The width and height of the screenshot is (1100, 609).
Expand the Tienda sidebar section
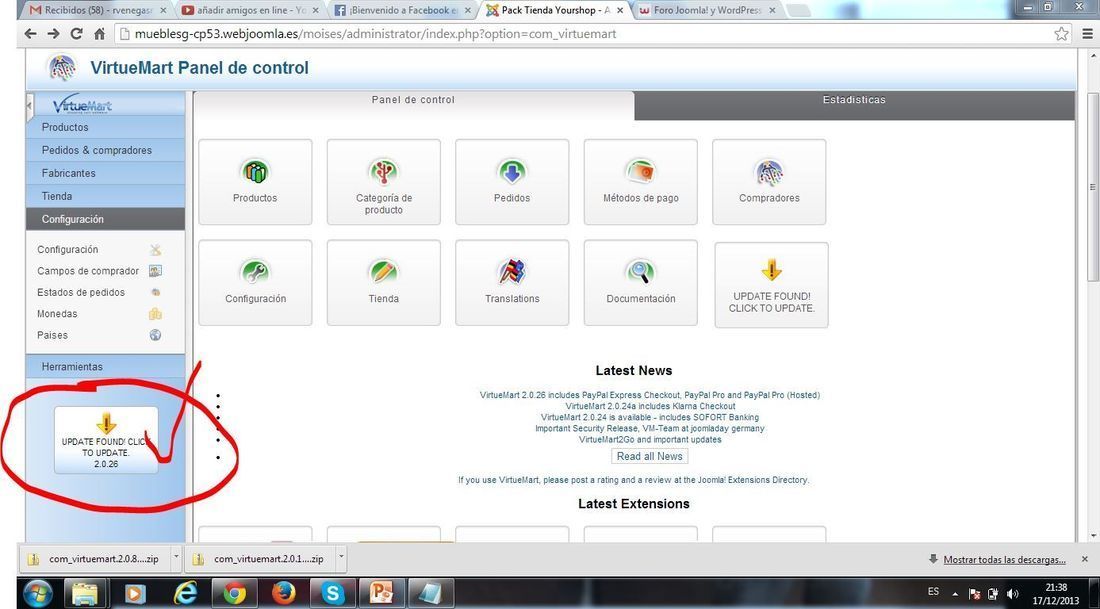[x=105, y=196]
